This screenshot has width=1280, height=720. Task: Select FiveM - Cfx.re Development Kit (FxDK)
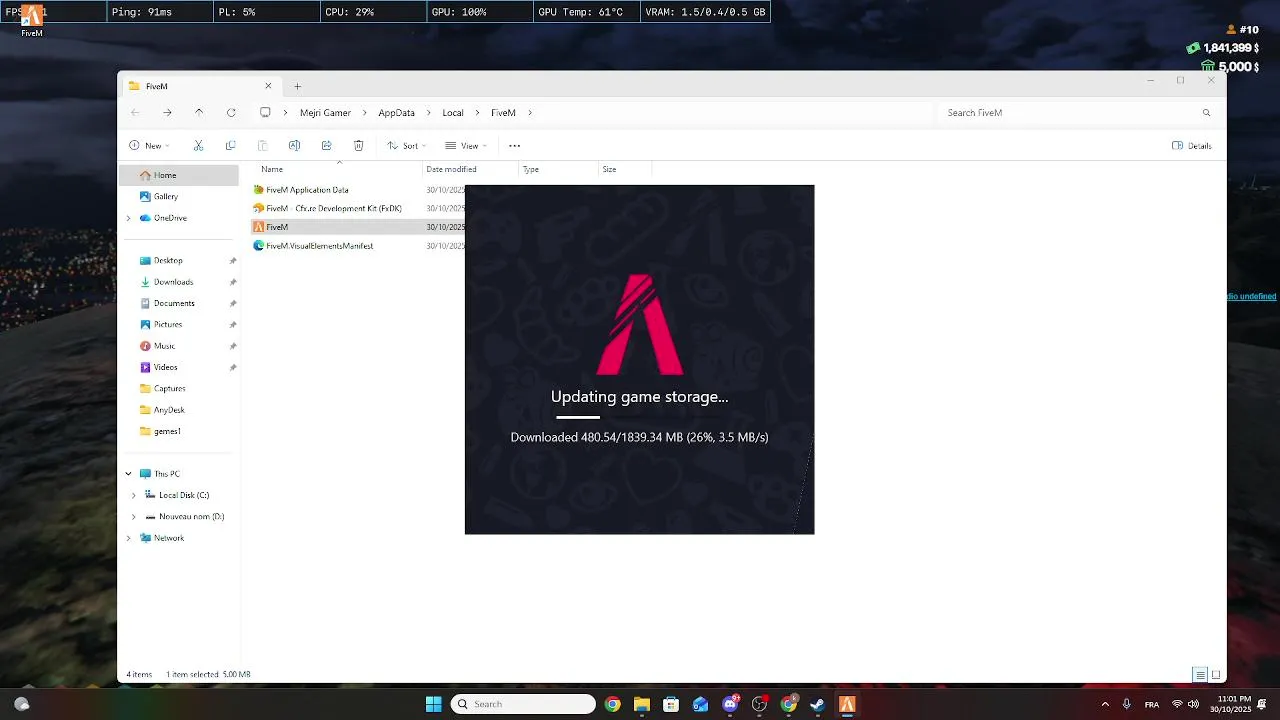click(327, 208)
